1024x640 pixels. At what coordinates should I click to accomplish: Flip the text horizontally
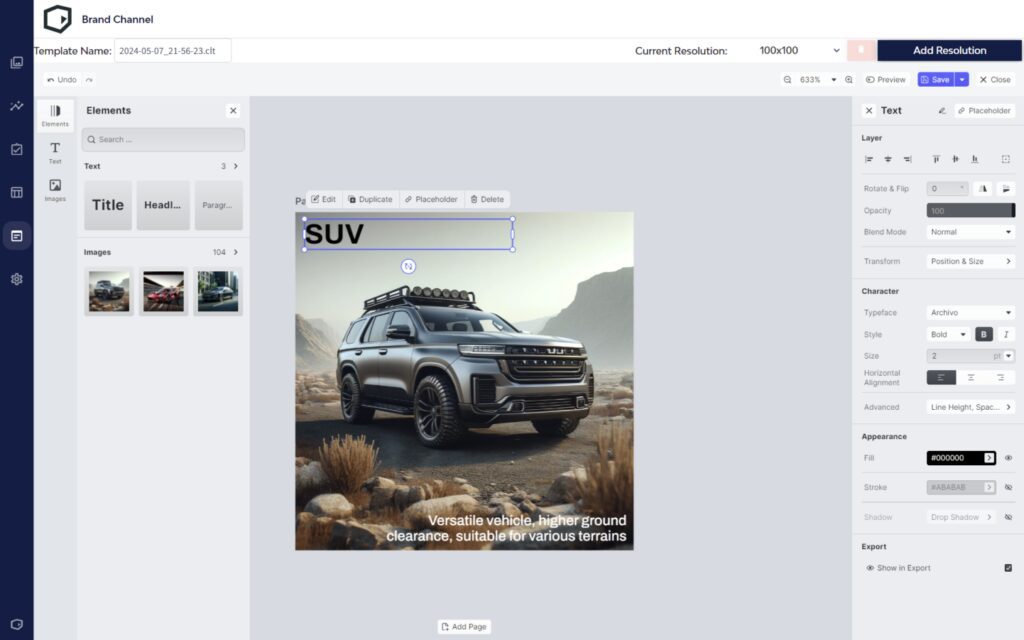tap(983, 188)
